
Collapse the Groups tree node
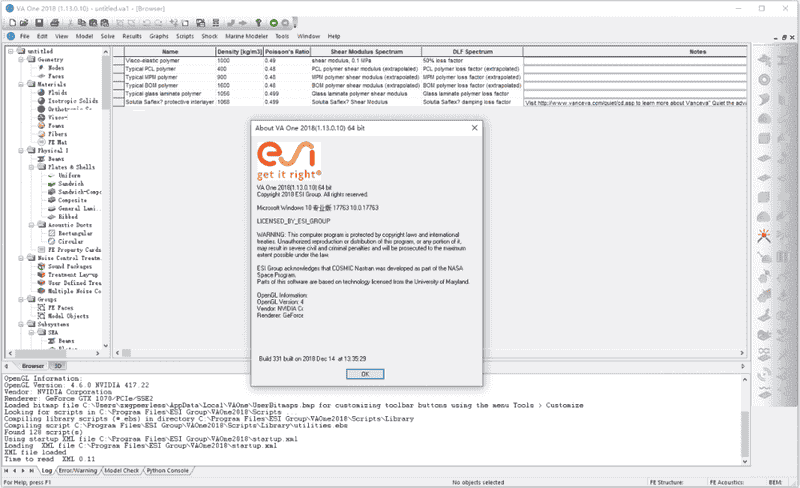(x=21, y=300)
